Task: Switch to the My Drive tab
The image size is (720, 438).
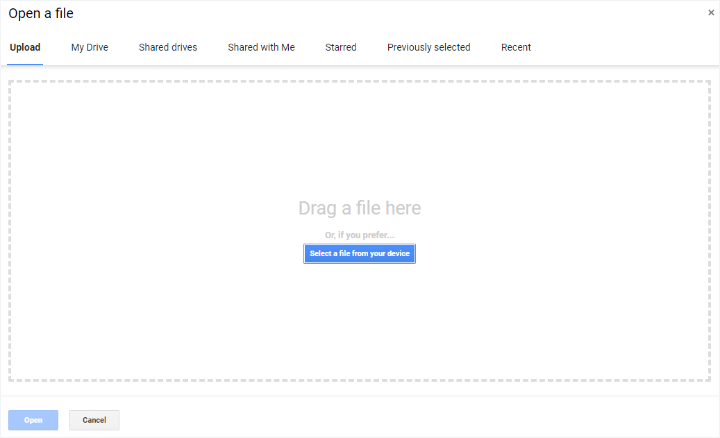Action: click(x=90, y=47)
